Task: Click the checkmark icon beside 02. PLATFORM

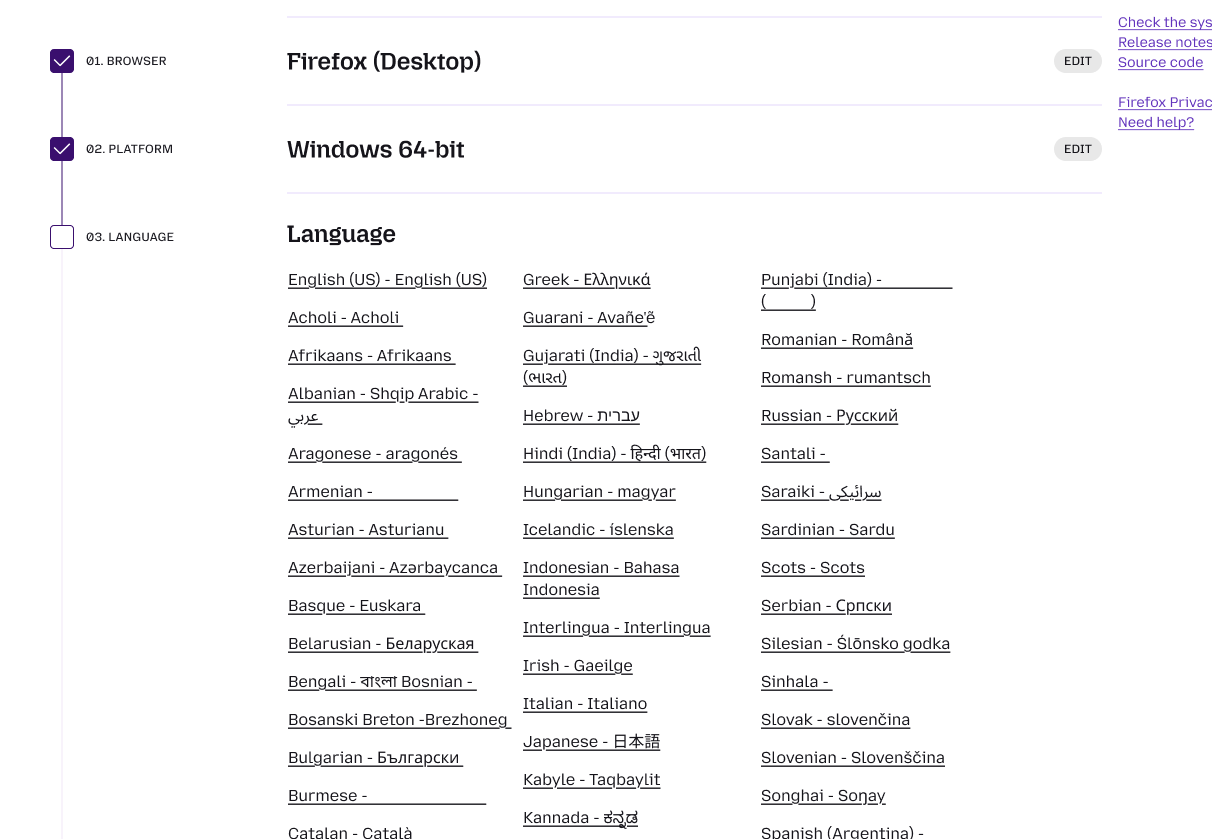Action: pyautogui.click(x=62, y=149)
